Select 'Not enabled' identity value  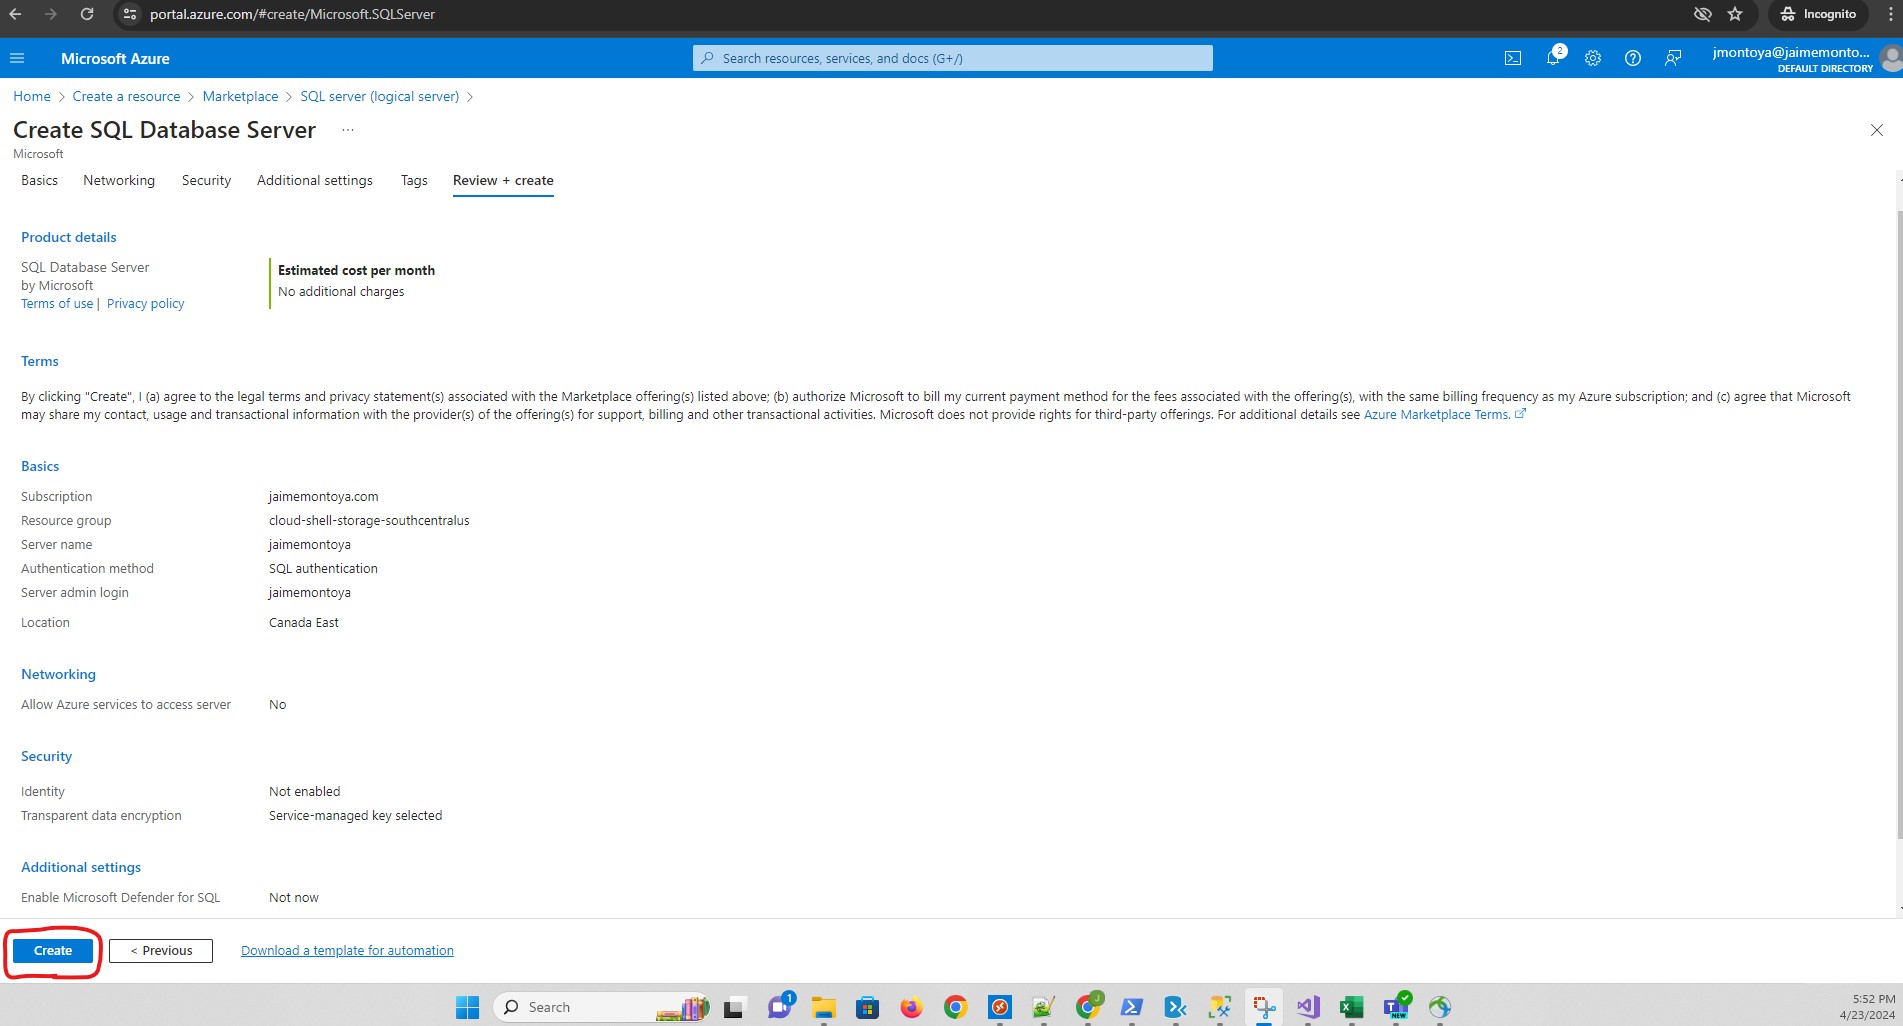pyautogui.click(x=304, y=791)
